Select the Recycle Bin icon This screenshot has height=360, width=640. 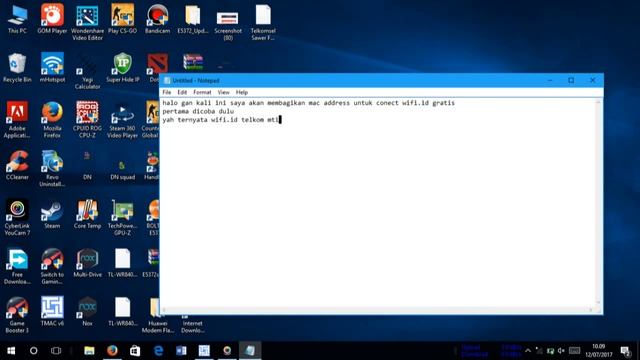tap(17, 68)
